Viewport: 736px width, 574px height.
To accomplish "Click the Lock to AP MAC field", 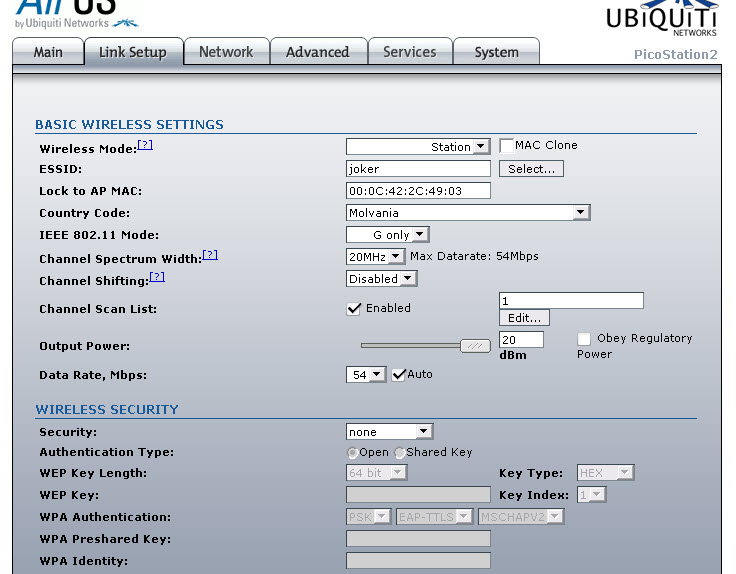I will (x=418, y=191).
